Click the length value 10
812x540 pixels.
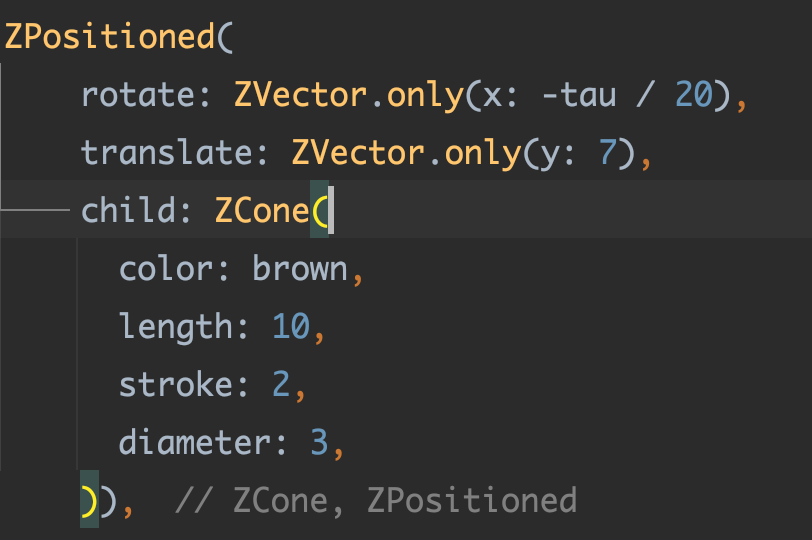[291, 327]
